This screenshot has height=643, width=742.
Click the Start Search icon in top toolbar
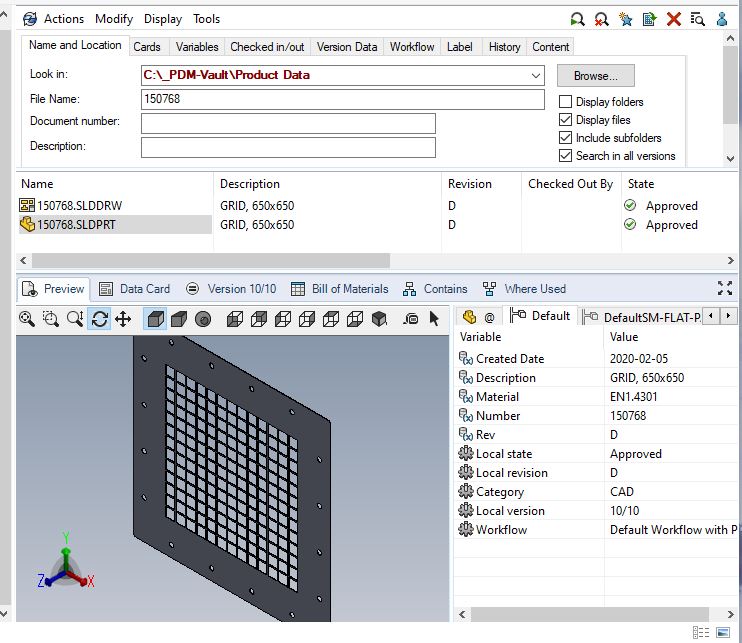coord(577,19)
